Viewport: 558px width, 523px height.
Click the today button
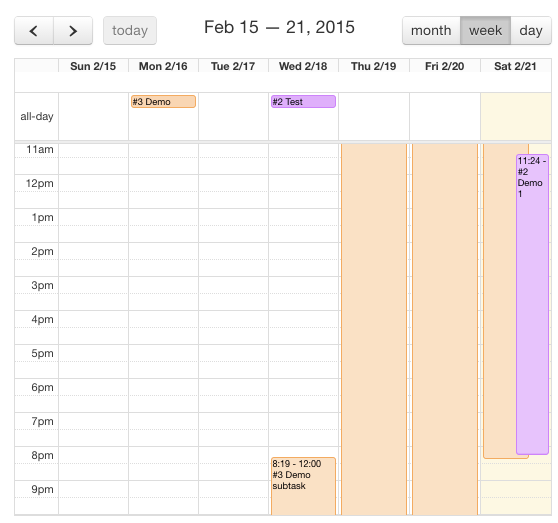pyautogui.click(x=130, y=31)
